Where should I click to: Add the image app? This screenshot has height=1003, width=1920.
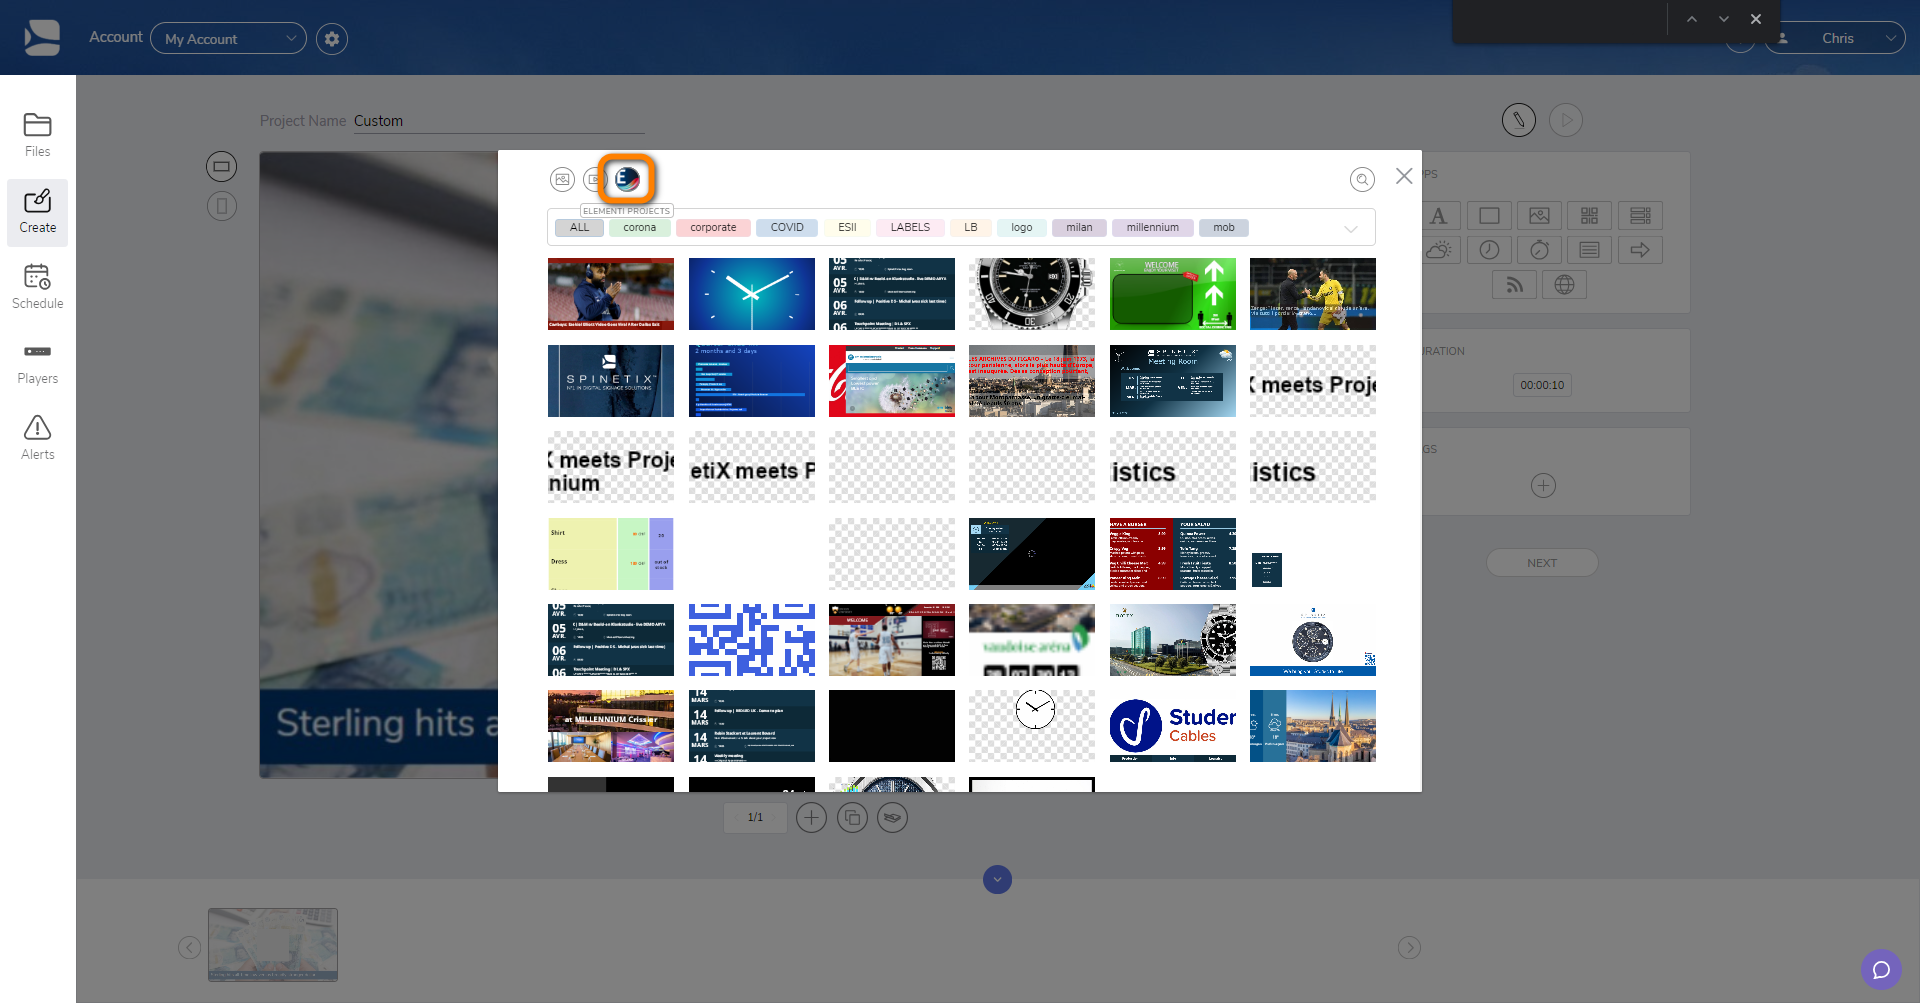pos(1540,216)
